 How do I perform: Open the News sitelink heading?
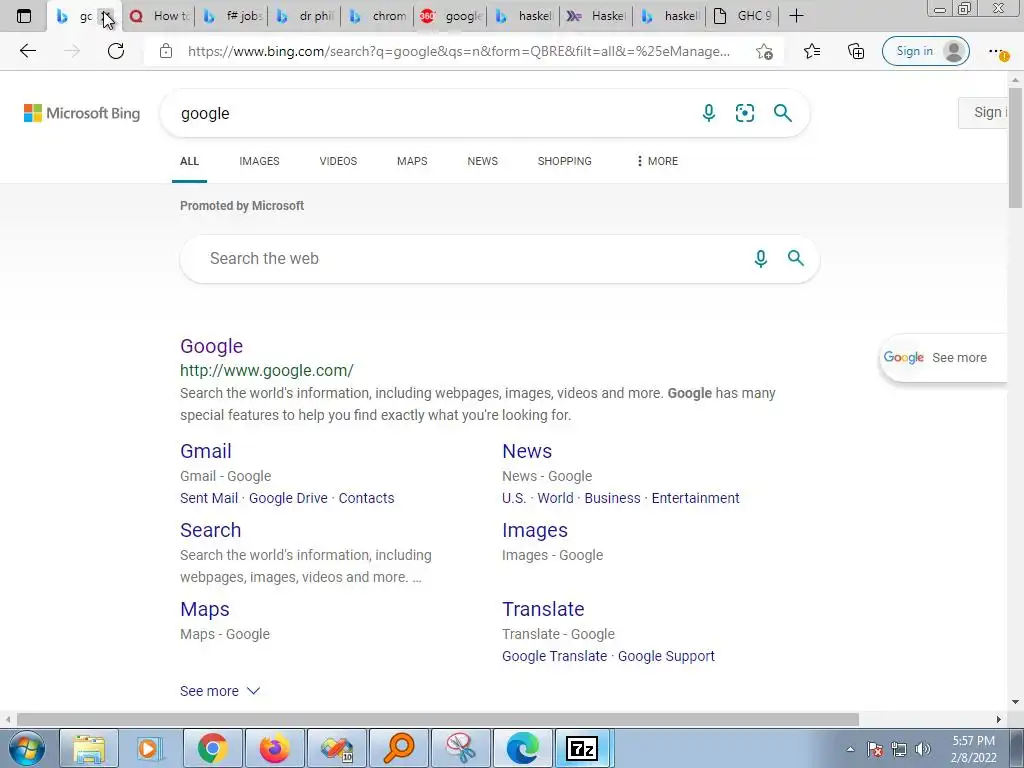(527, 451)
